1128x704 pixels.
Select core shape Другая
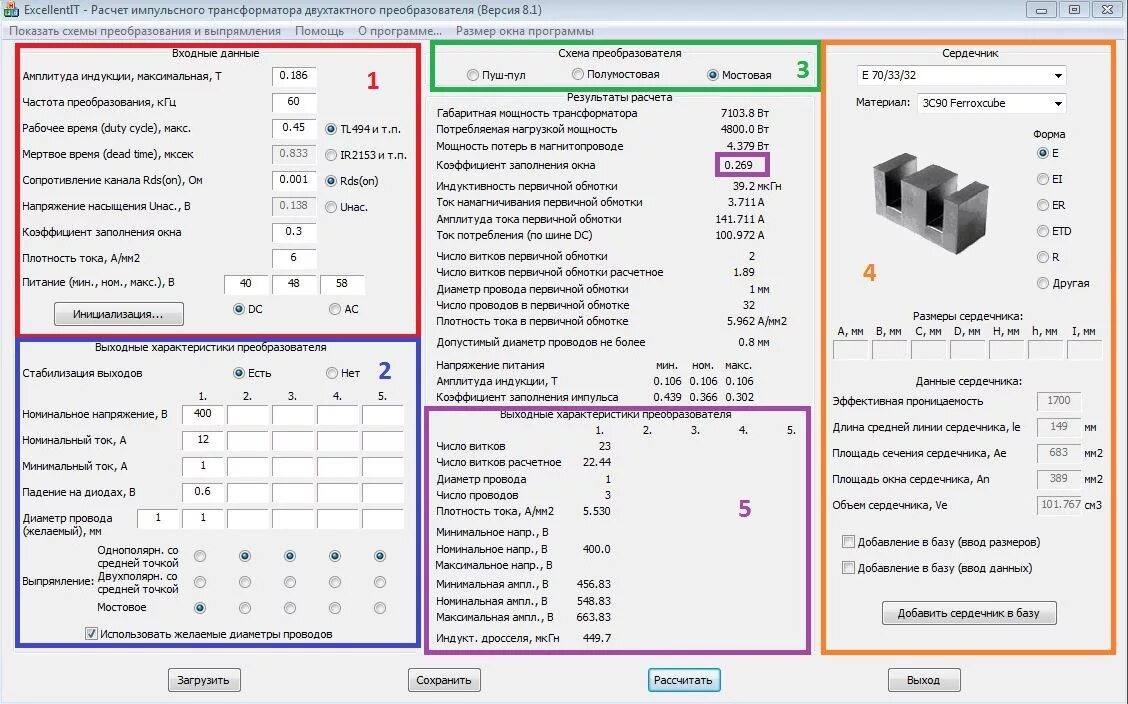1043,283
